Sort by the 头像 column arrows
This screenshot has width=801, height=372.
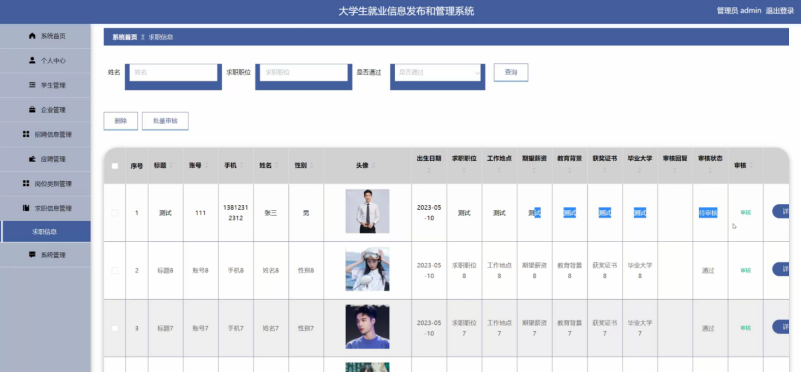click(x=373, y=166)
